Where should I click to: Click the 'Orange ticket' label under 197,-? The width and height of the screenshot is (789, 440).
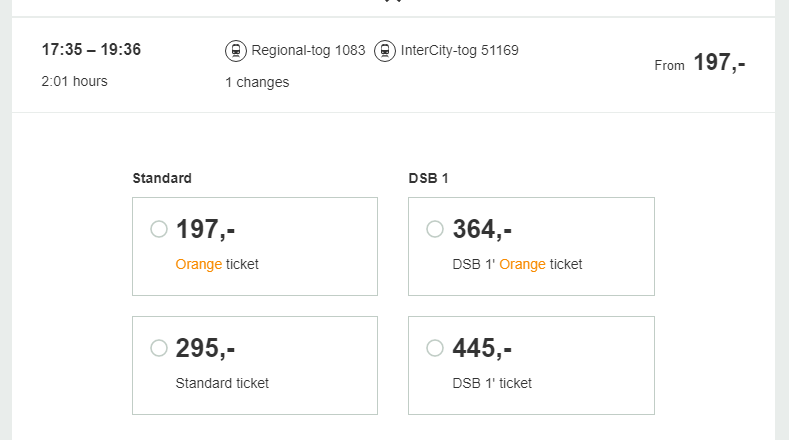tap(217, 264)
